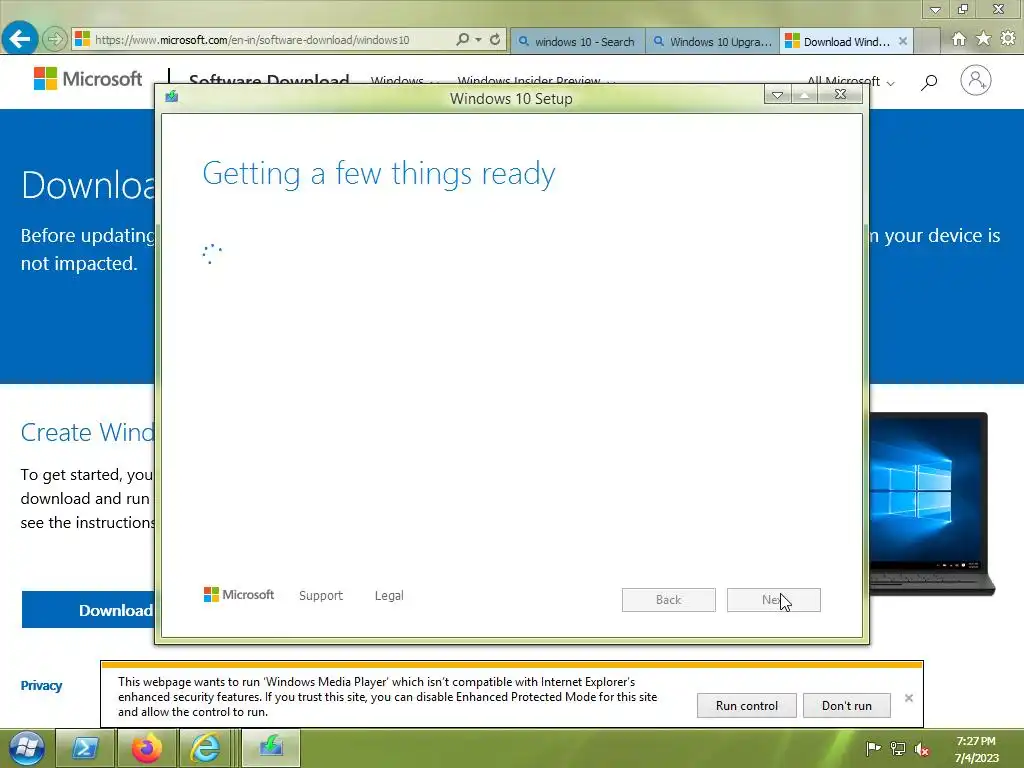Open the Internet Explorer Home icon
The width and height of the screenshot is (1024, 768).
pyautogui.click(x=959, y=39)
